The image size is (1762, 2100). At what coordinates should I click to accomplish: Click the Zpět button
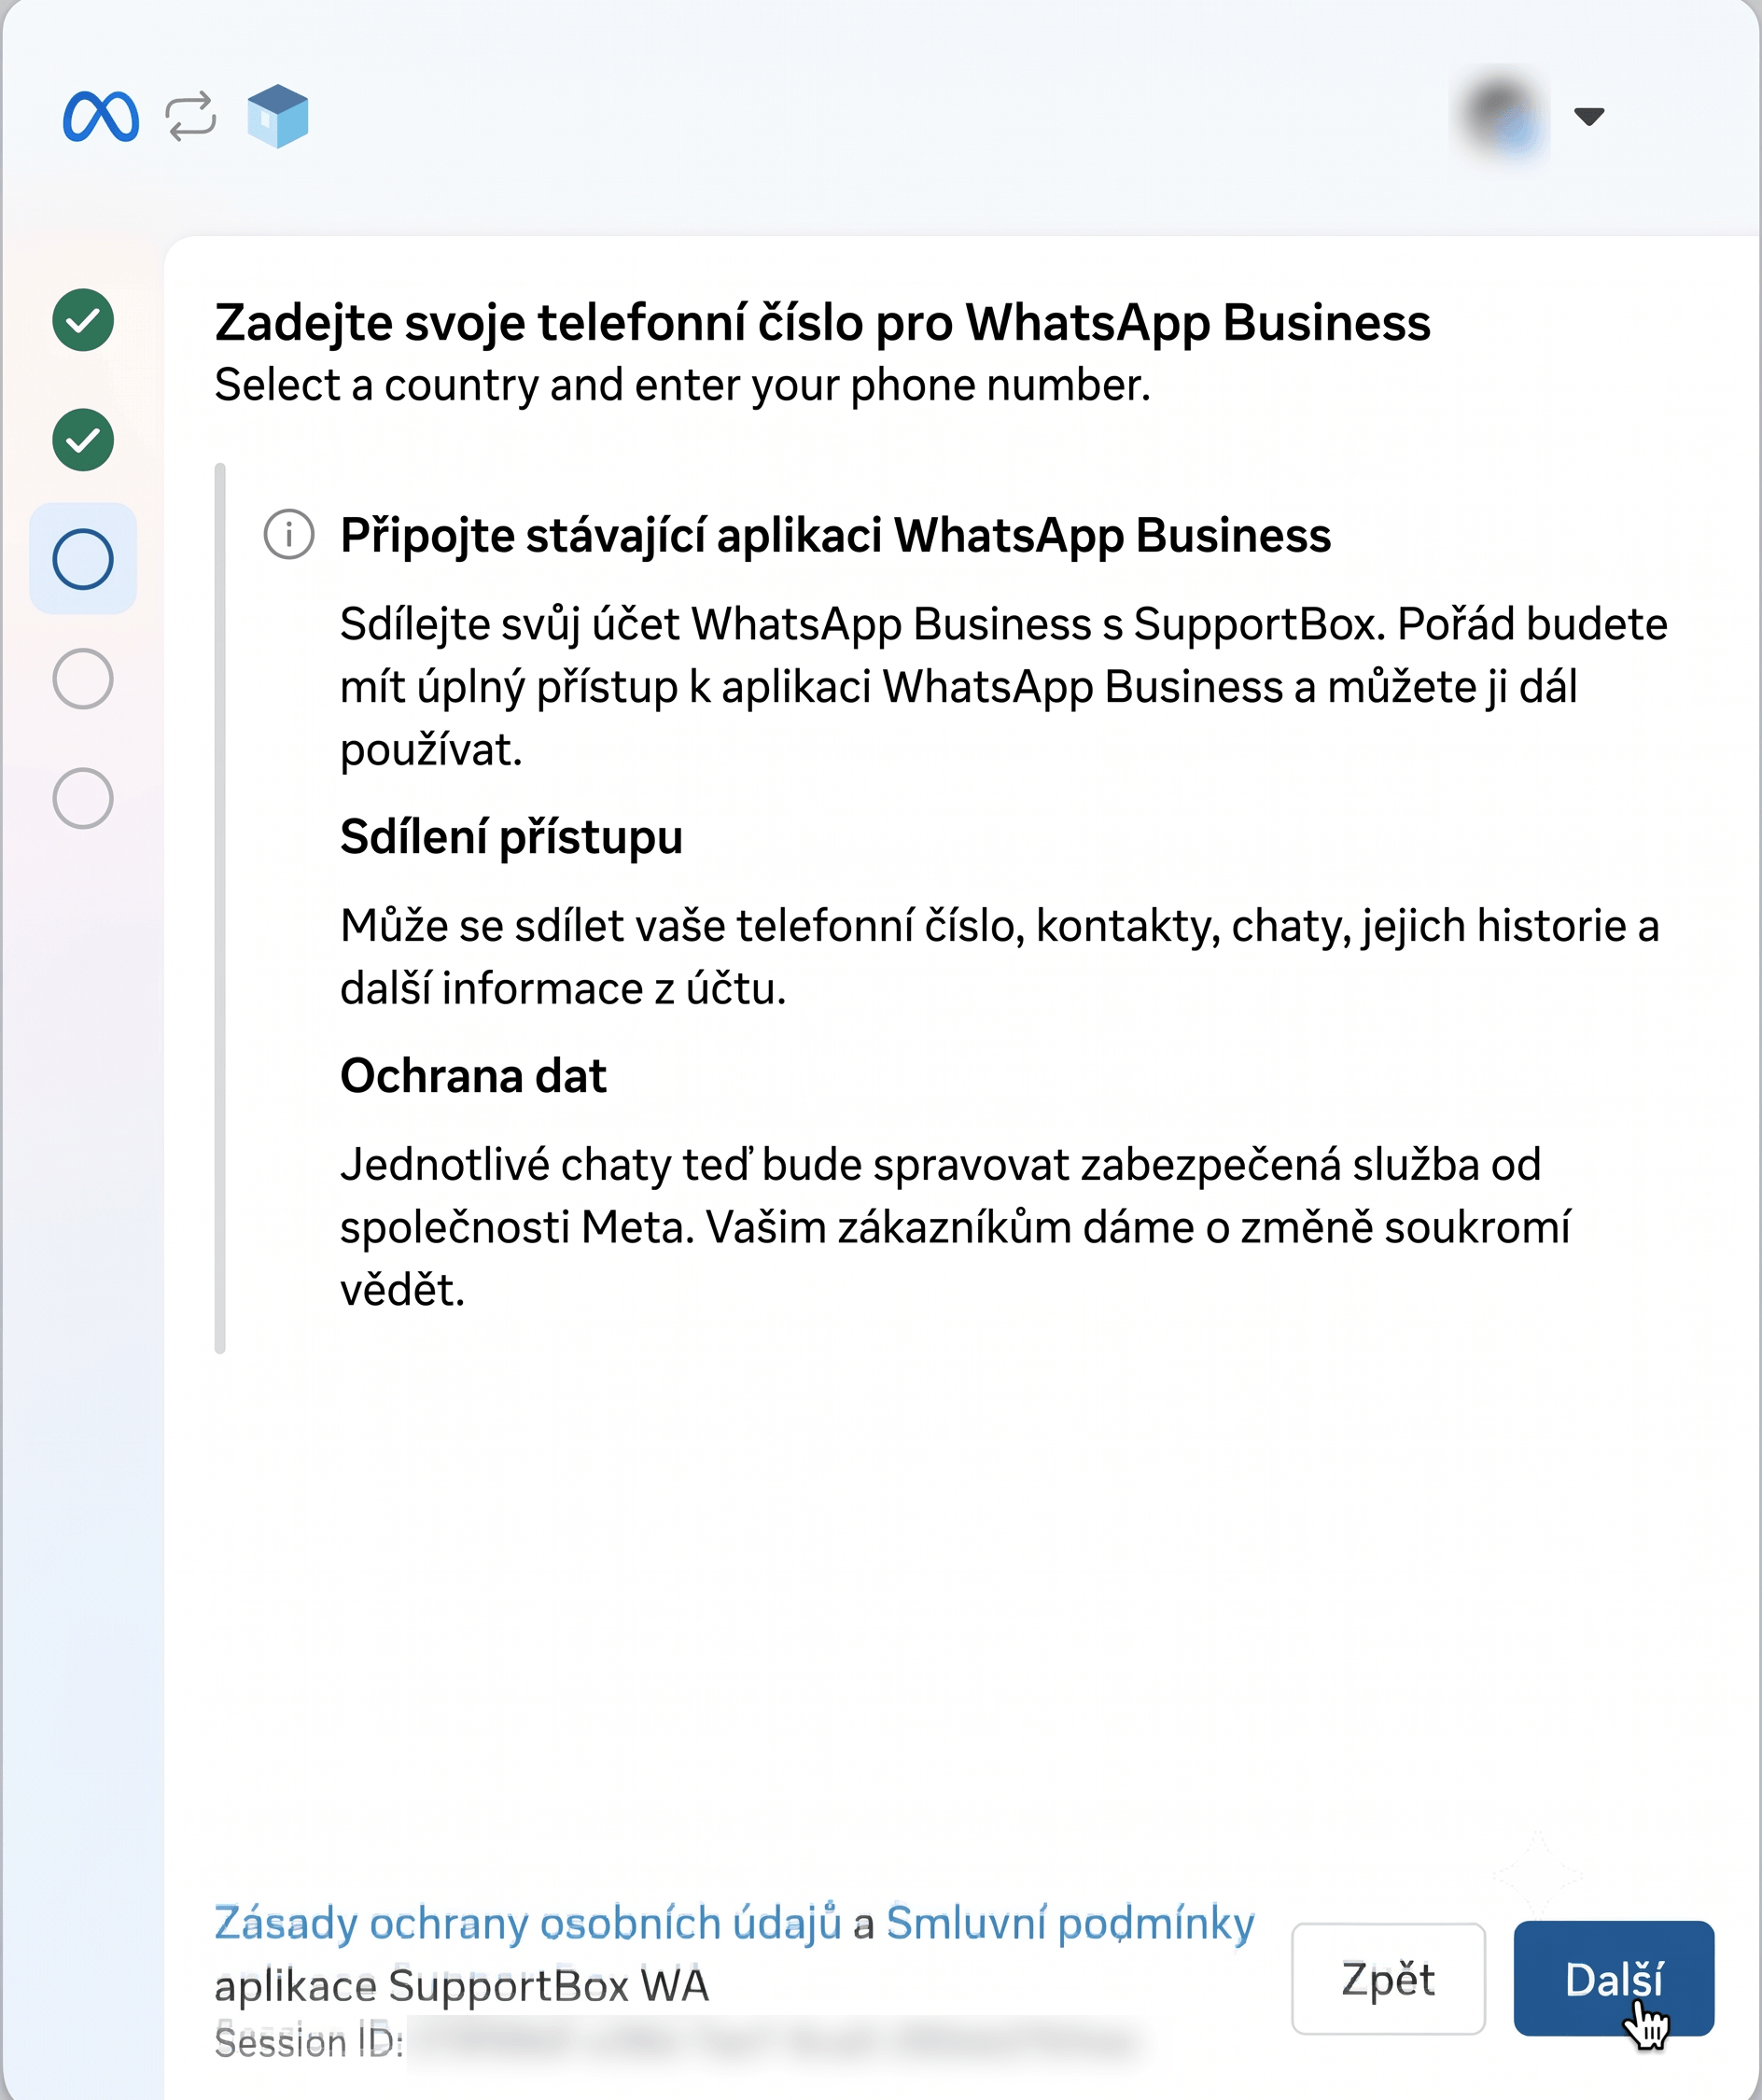pyautogui.click(x=1388, y=1979)
